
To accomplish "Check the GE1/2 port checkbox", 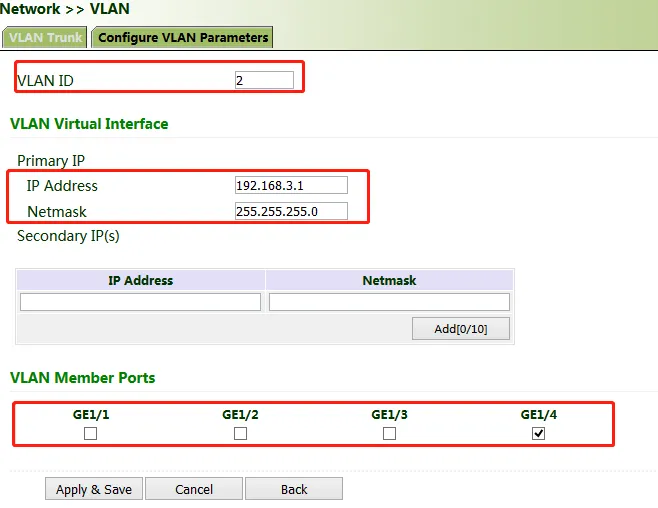I will tap(240, 433).
